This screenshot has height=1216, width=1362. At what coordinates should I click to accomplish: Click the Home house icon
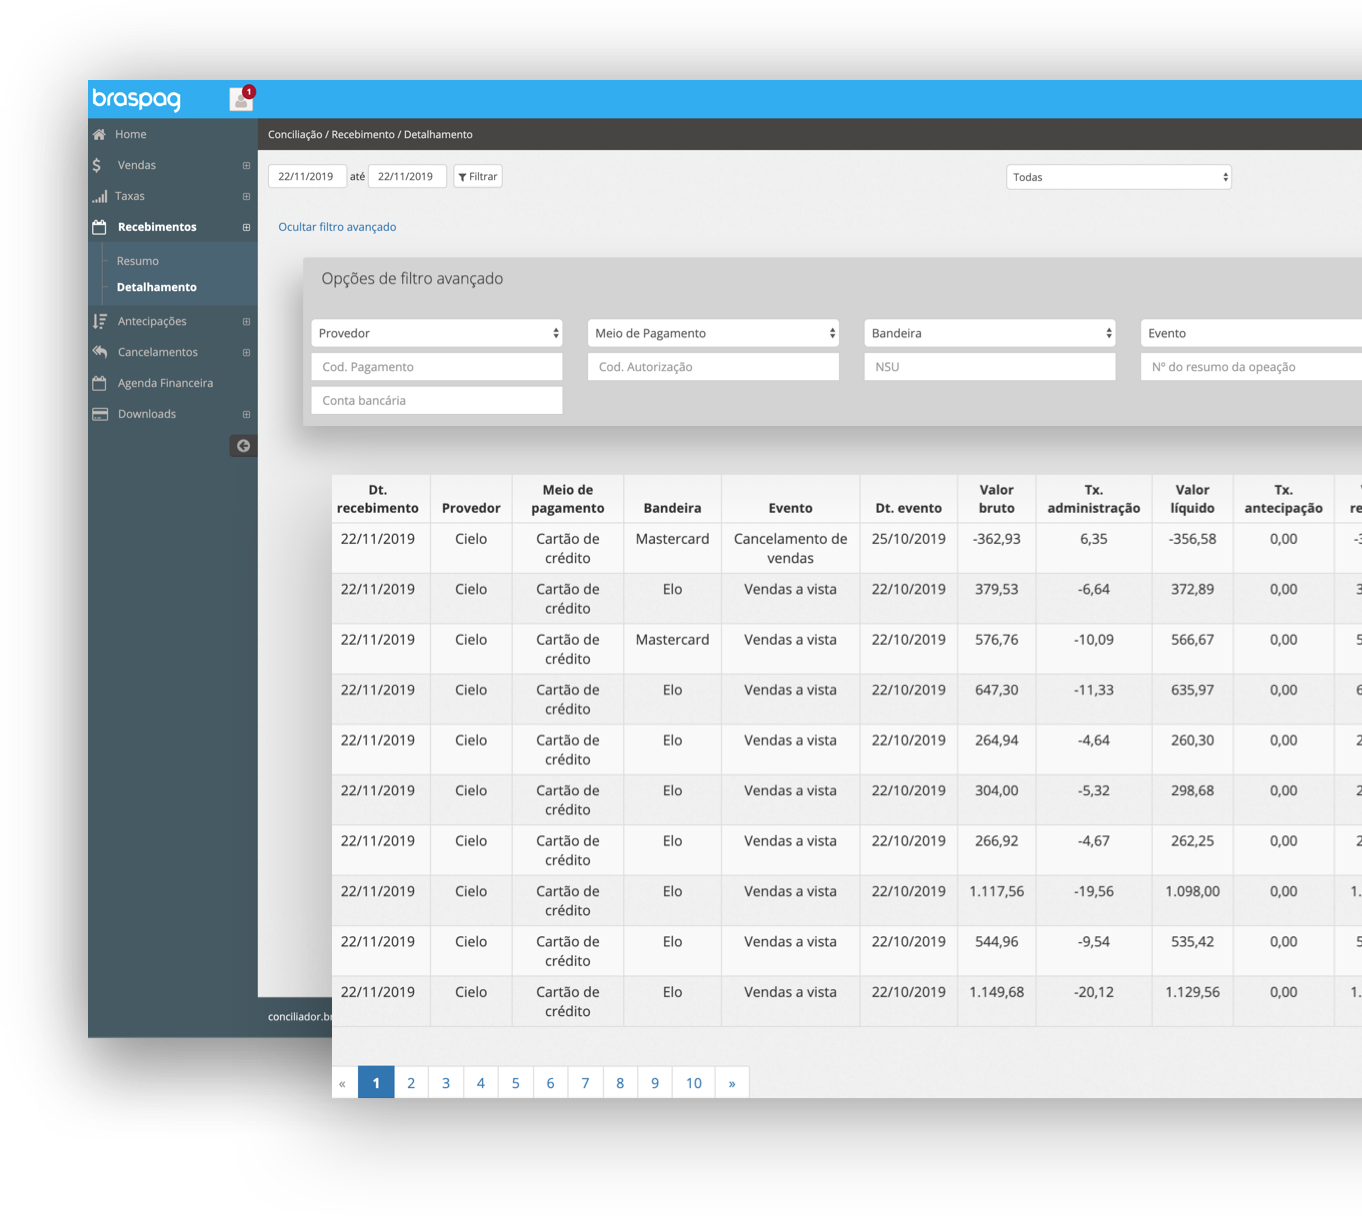pos(99,134)
